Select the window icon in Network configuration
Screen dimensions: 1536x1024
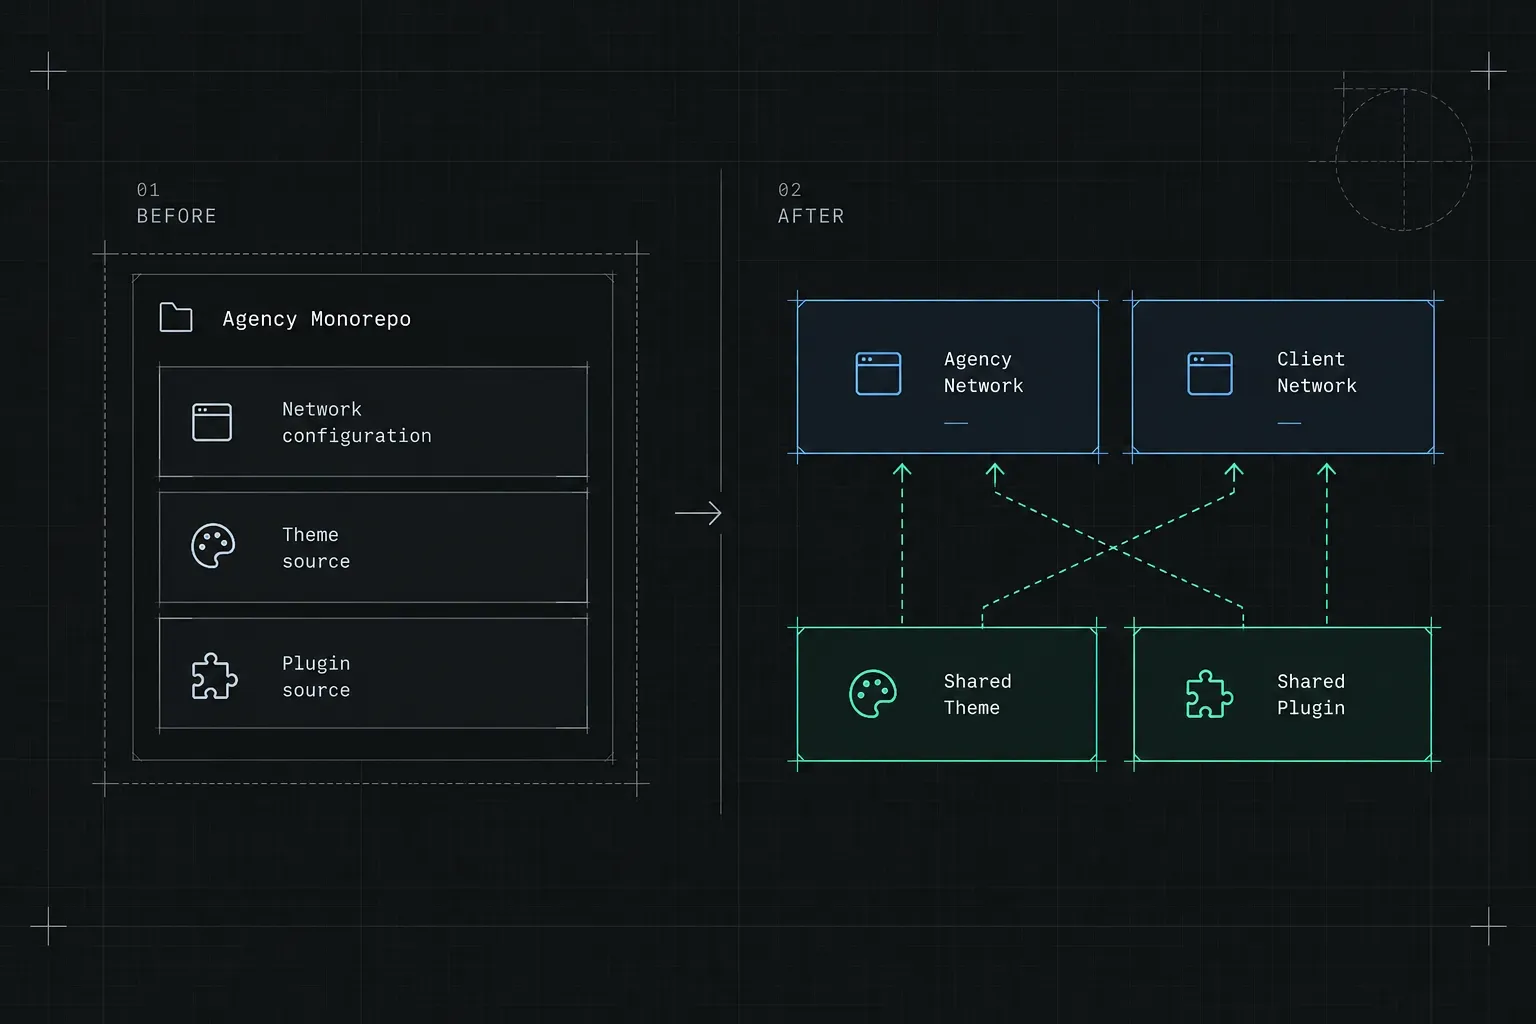pyautogui.click(x=212, y=422)
